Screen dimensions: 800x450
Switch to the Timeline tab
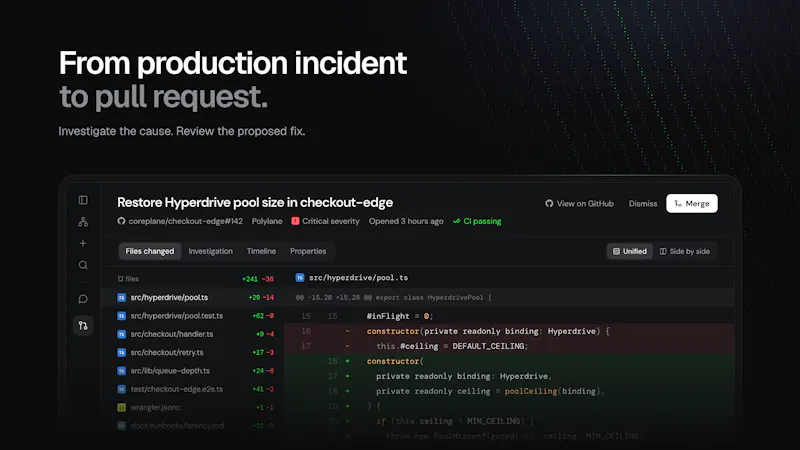(x=261, y=251)
